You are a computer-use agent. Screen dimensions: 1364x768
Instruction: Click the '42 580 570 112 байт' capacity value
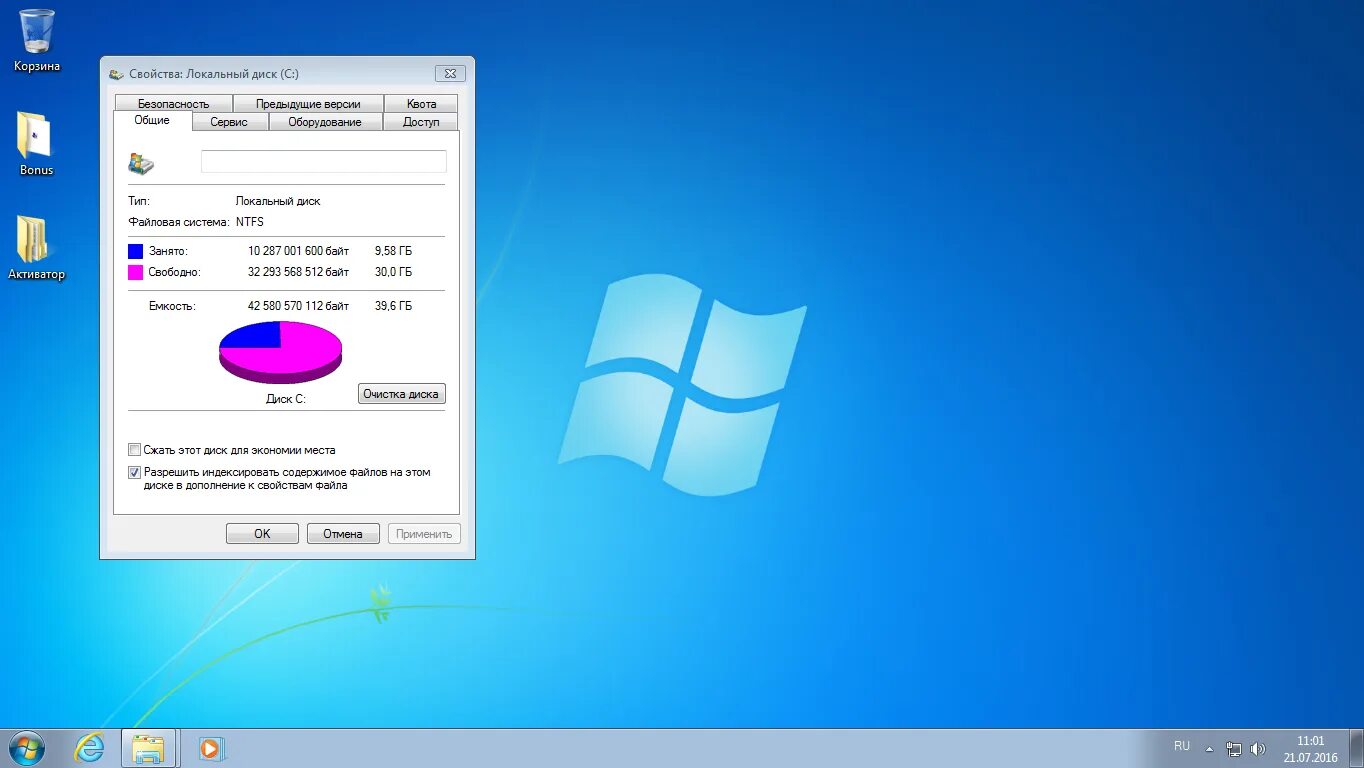tap(298, 306)
